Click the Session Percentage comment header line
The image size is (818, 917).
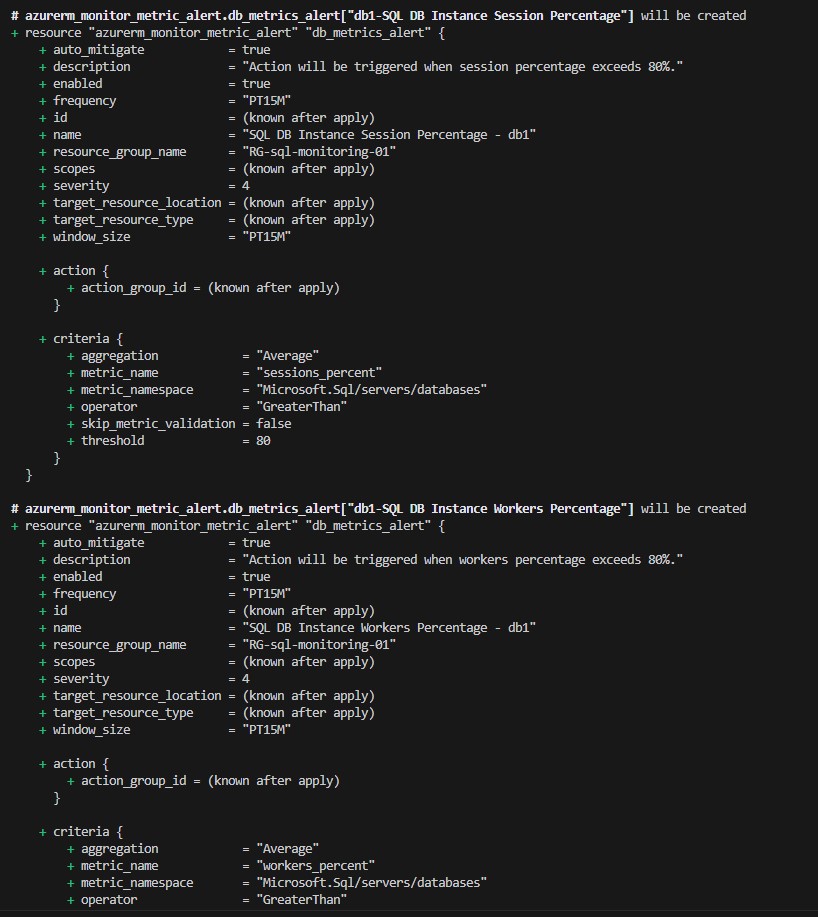tap(378, 16)
